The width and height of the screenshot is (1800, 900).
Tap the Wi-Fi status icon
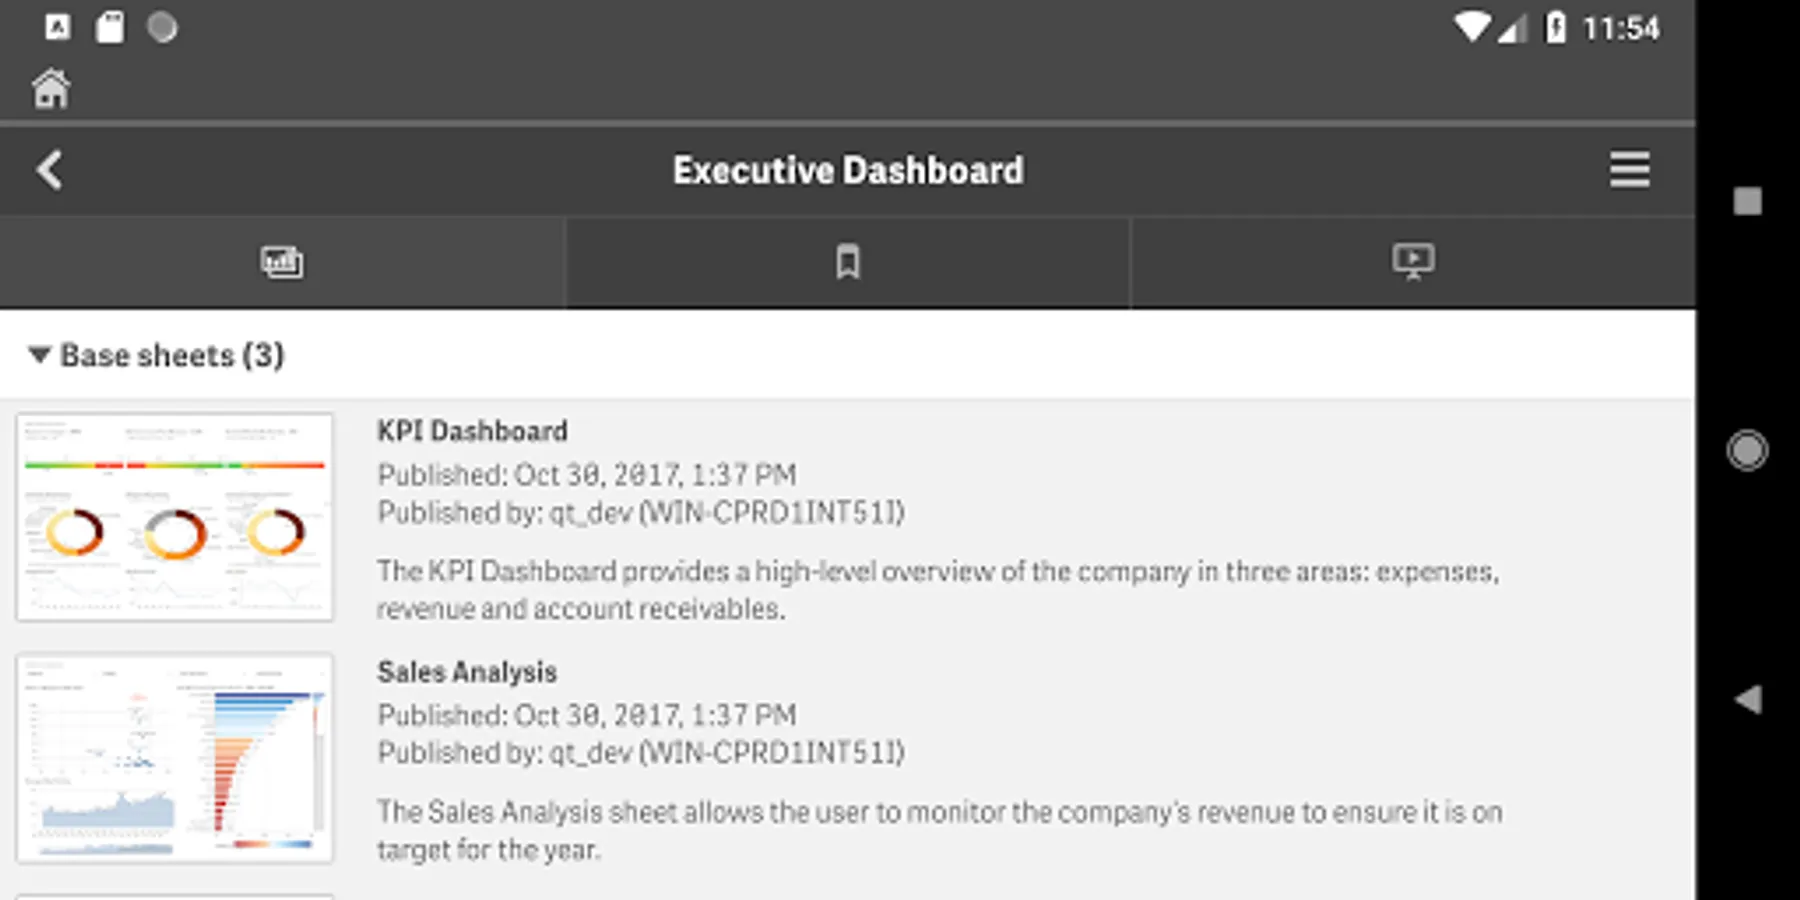[1471, 27]
